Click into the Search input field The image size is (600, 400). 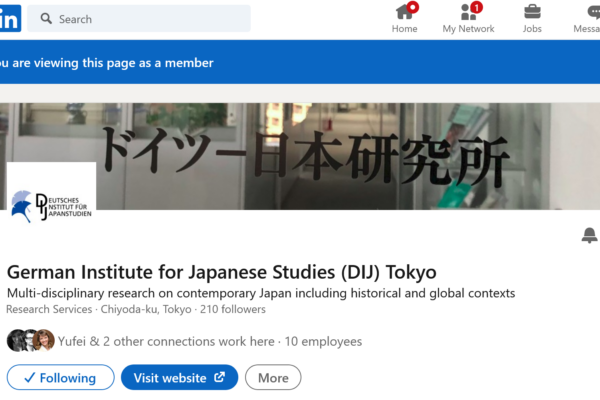tap(139, 18)
